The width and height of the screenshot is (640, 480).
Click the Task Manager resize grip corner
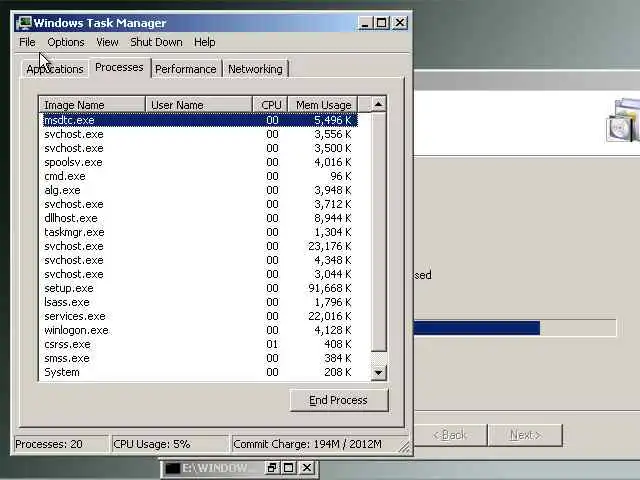(x=405, y=447)
